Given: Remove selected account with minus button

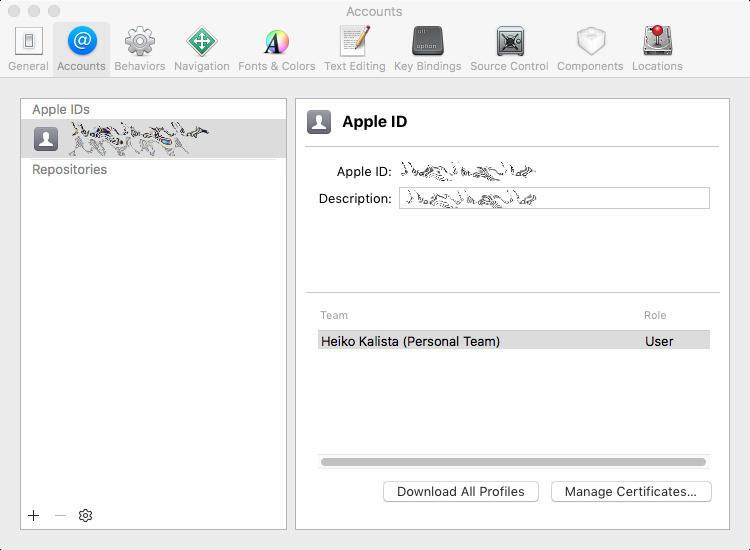Looking at the screenshot, I should coord(60,515).
